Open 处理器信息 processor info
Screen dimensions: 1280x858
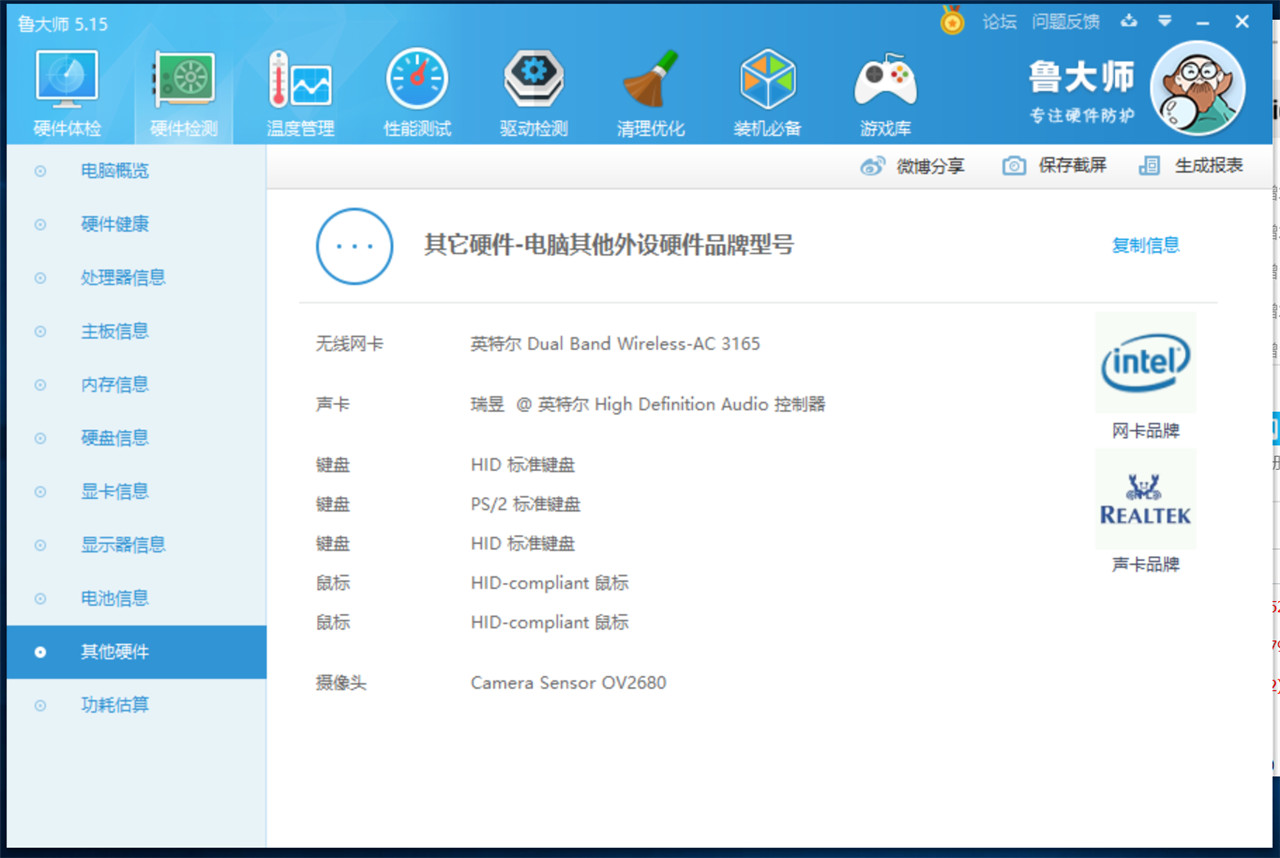[x=136, y=278]
